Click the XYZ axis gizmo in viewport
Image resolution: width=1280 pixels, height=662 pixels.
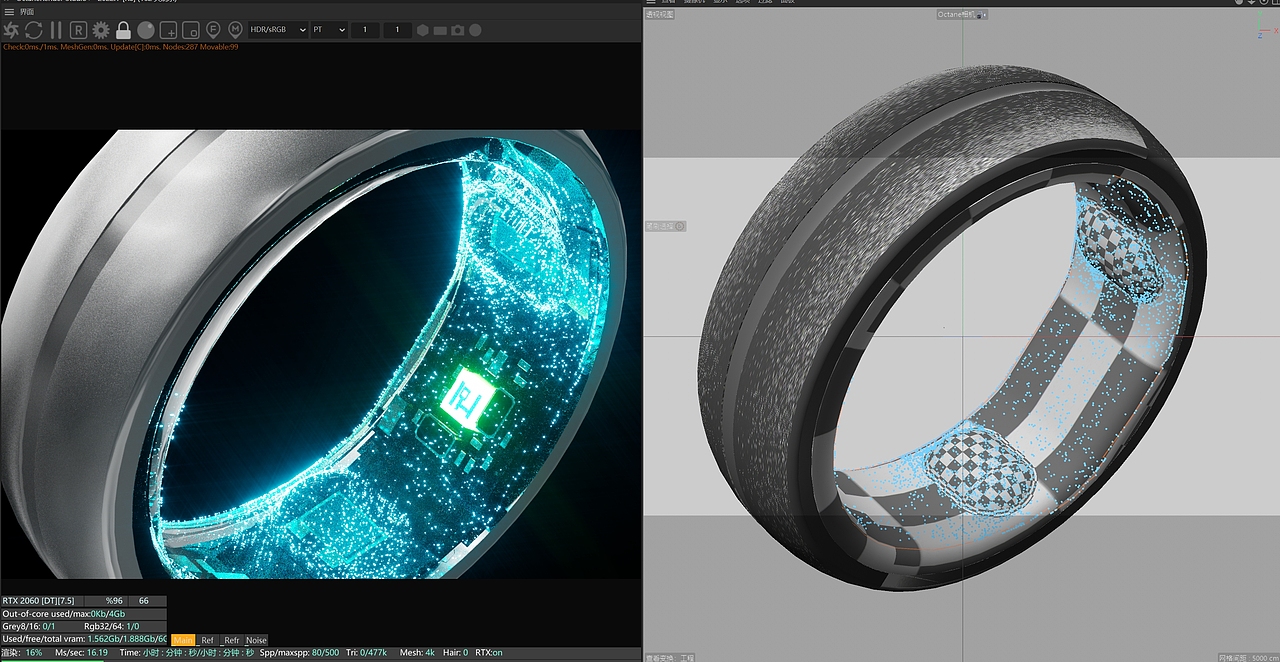point(1265,28)
